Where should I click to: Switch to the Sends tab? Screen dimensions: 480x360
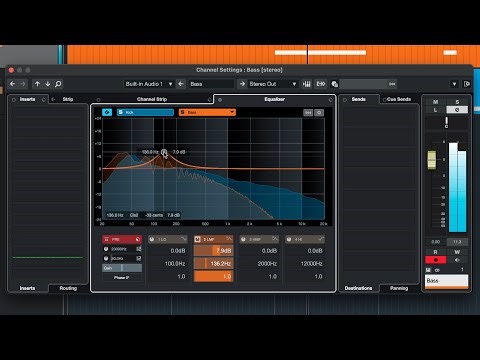pyautogui.click(x=358, y=99)
